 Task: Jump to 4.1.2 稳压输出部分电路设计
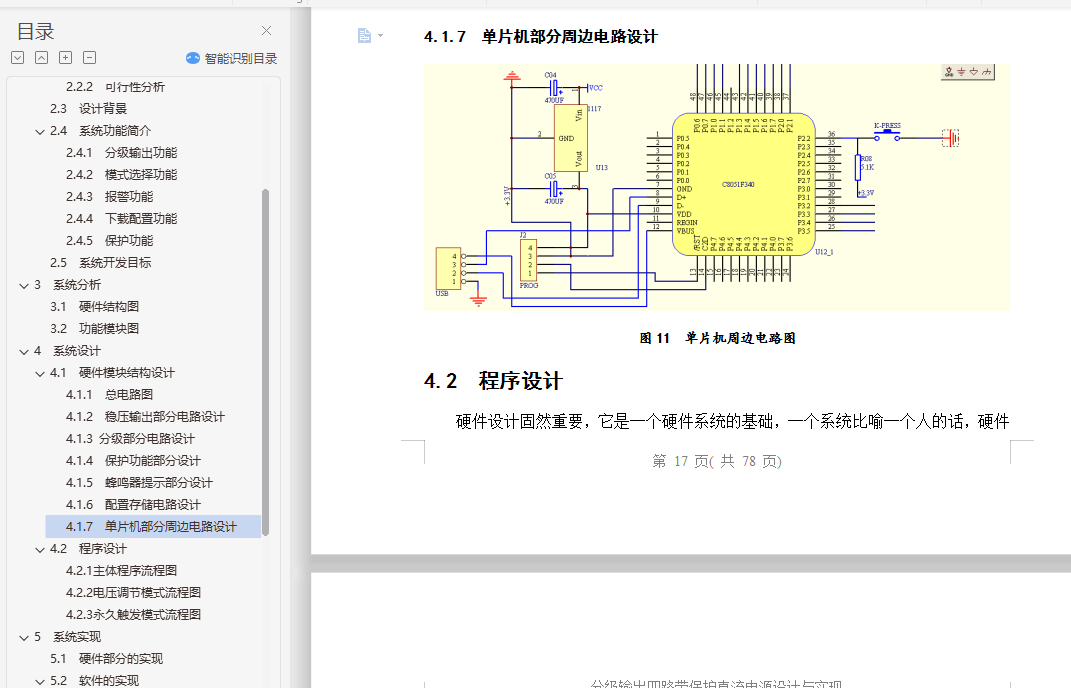(145, 416)
